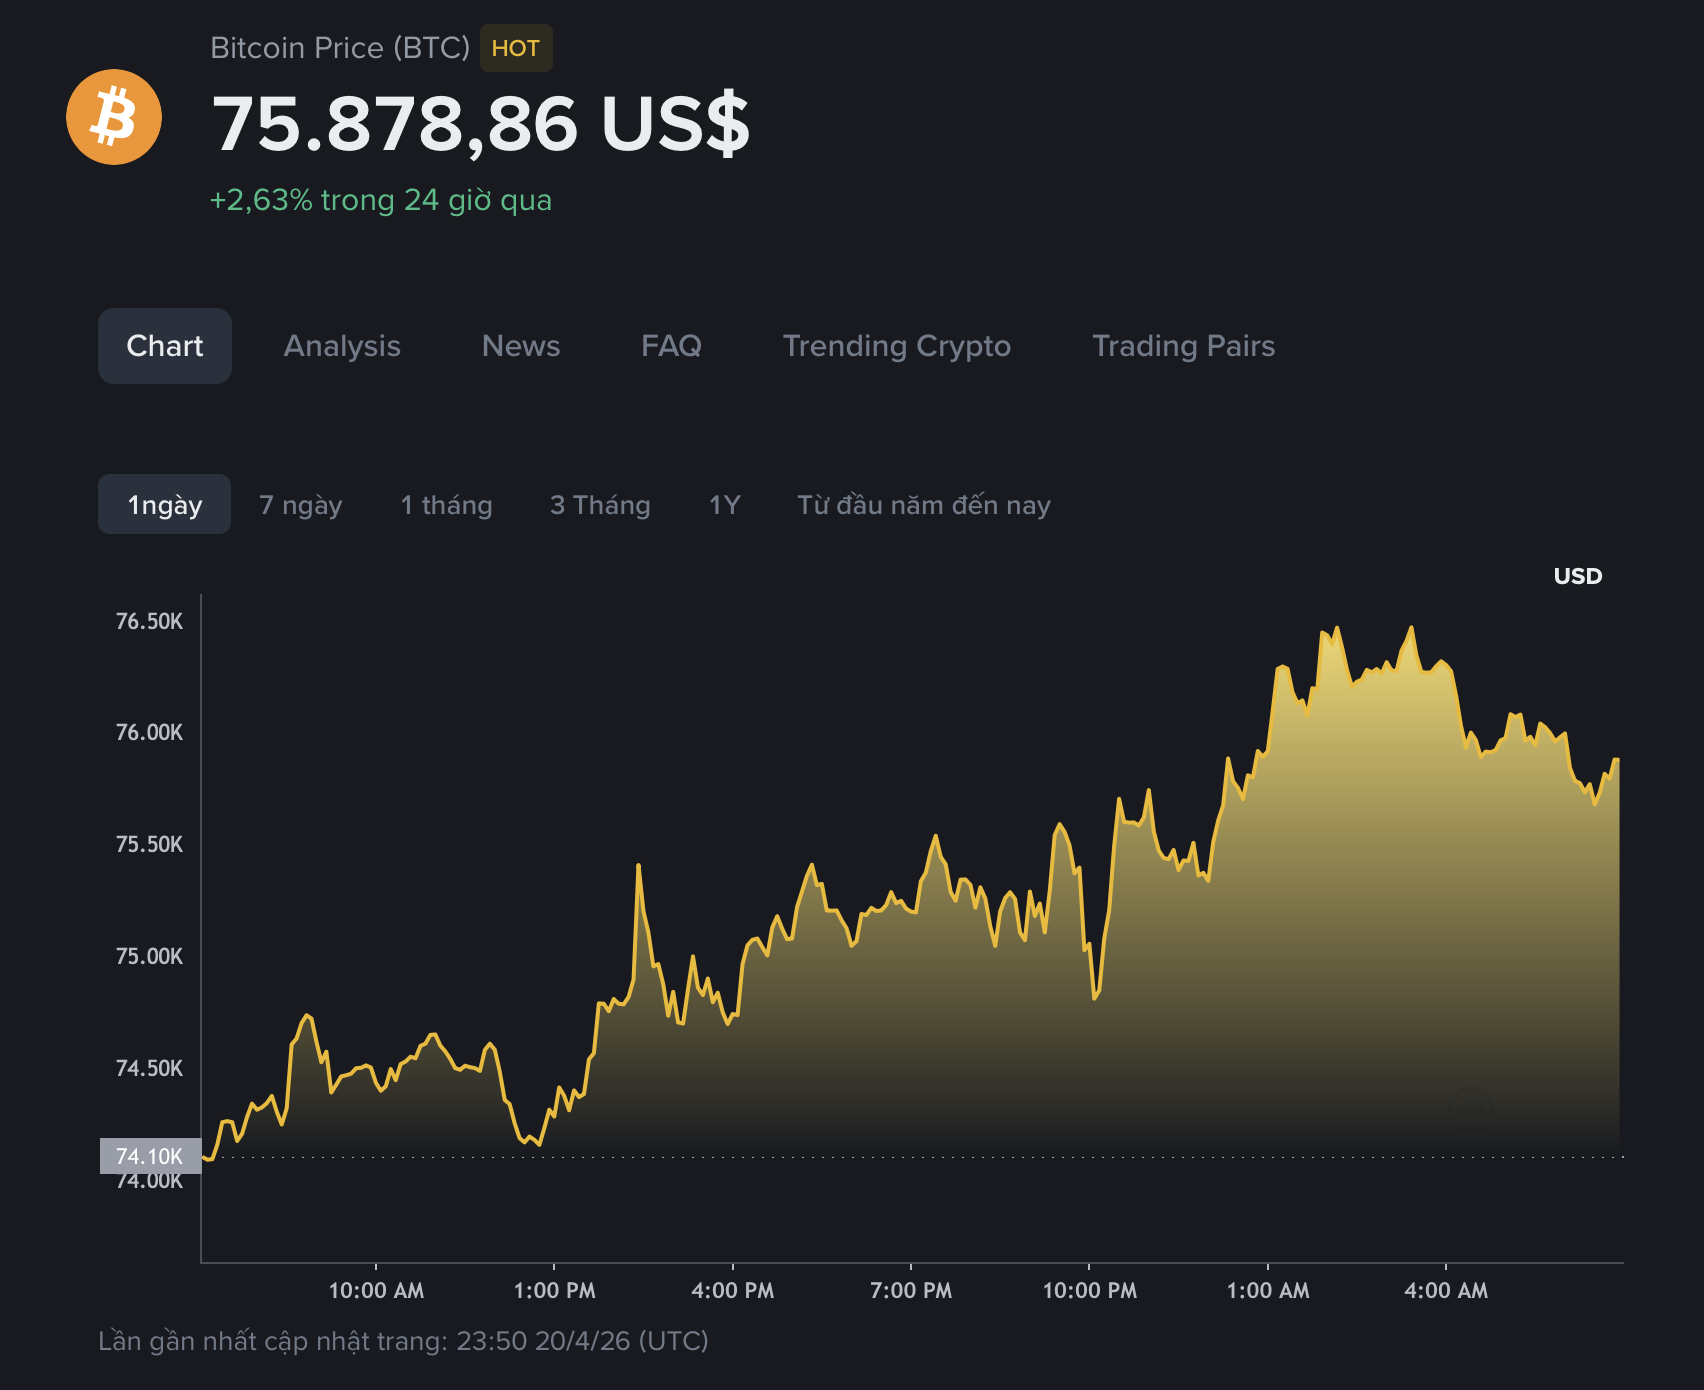This screenshot has width=1704, height=1390.
Task: Click the +2,63% change indicator
Action: tap(383, 200)
